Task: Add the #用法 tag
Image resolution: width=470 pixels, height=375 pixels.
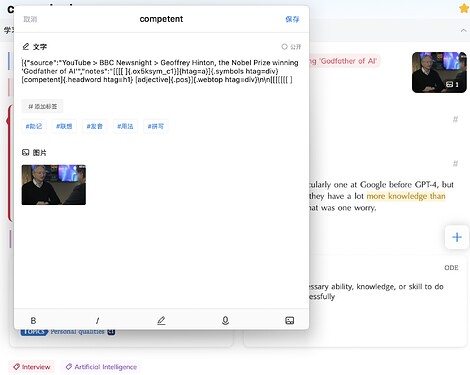Action: pyautogui.click(x=125, y=126)
